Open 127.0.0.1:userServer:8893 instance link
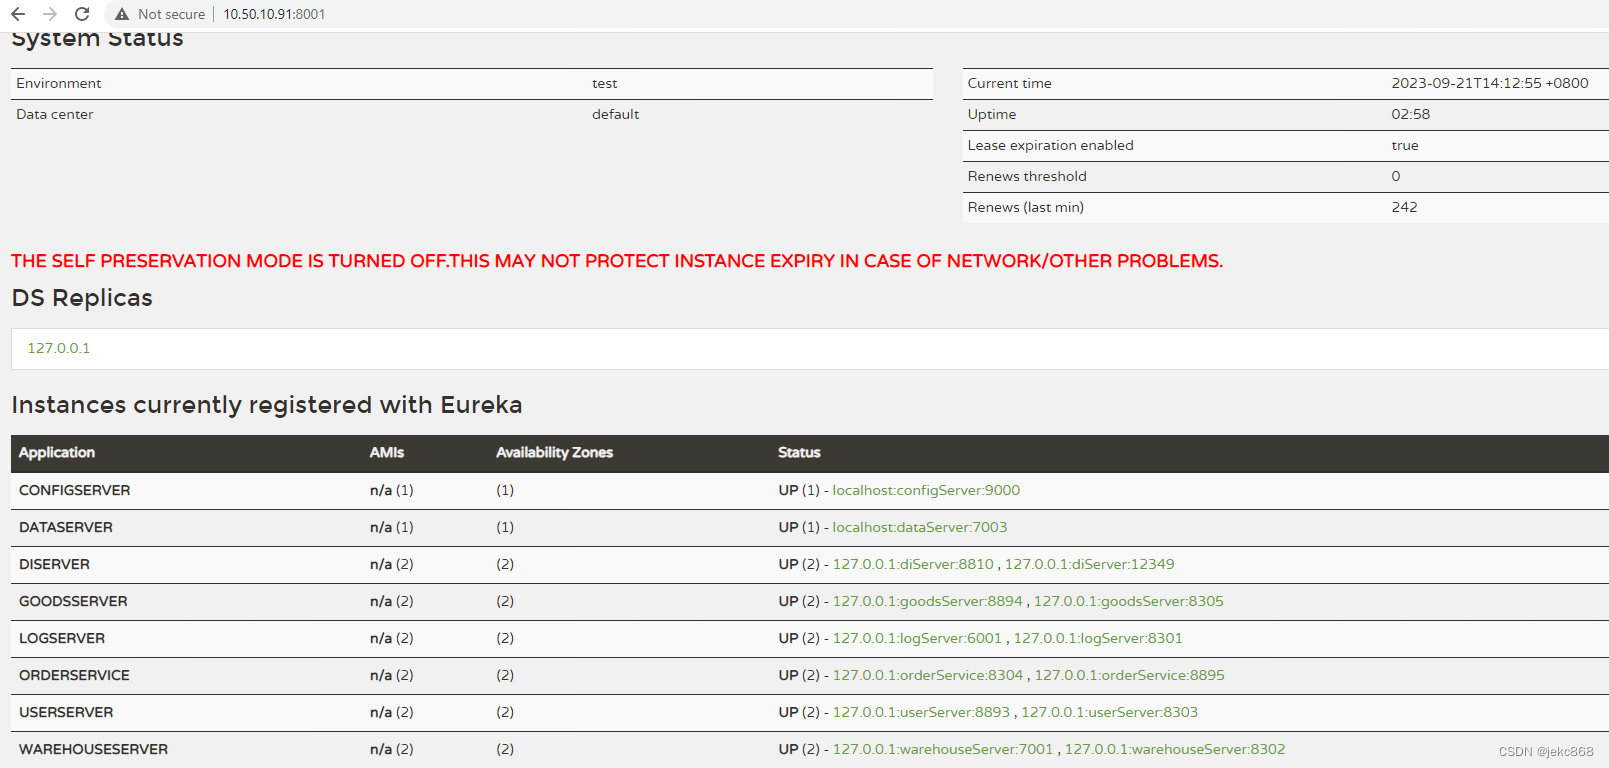1609x768 pixels. click(921, 712)
